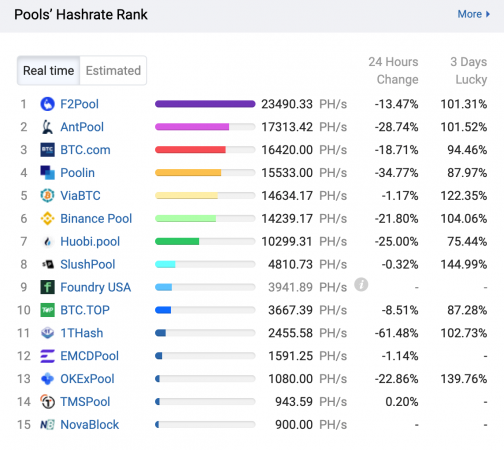Click the 16420.00 PH/s hashrate value
This screenshot has width=504, height=450.
tap(304, 150)
